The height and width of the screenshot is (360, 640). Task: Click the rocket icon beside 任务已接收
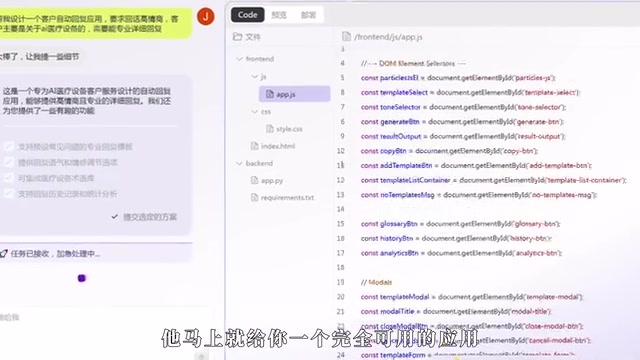(x=4, y=253)
